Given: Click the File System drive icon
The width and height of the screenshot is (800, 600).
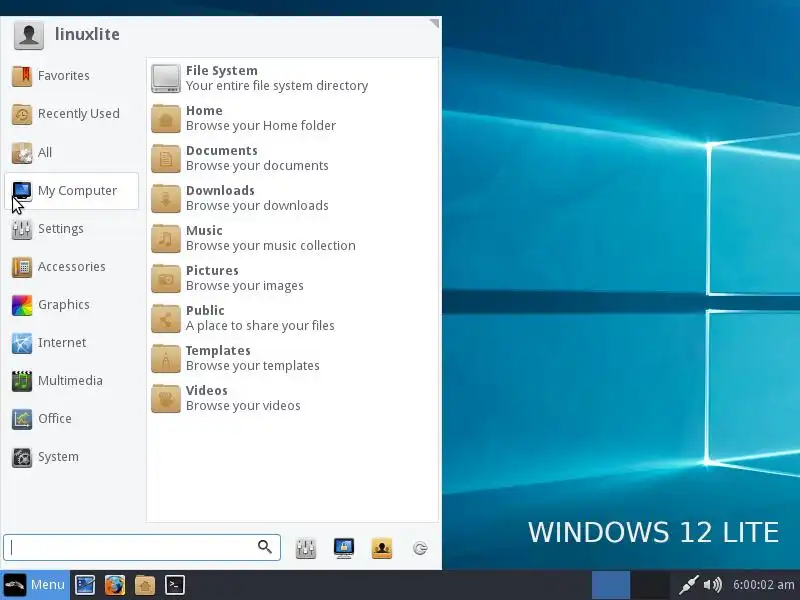Looking at the screenshot, I should tap(166, 79).
